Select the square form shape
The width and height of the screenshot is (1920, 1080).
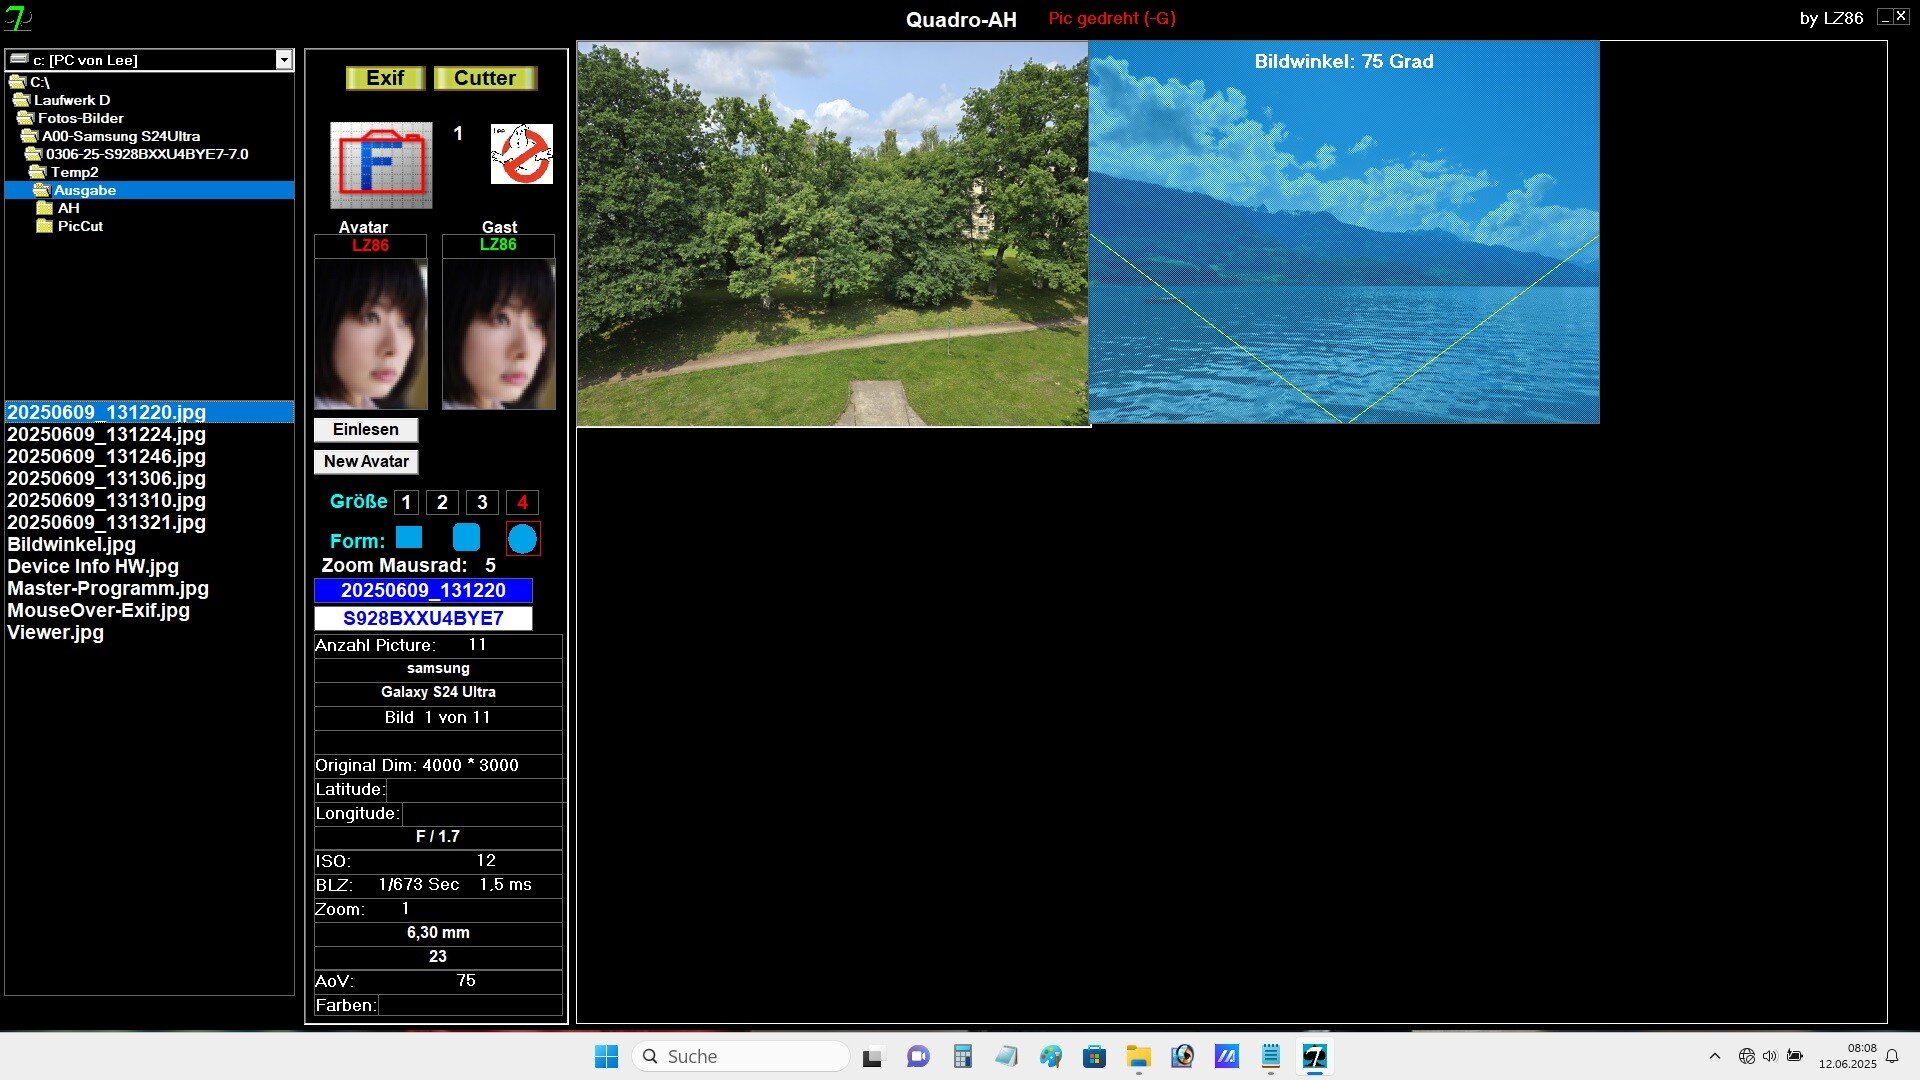(409, 538)
